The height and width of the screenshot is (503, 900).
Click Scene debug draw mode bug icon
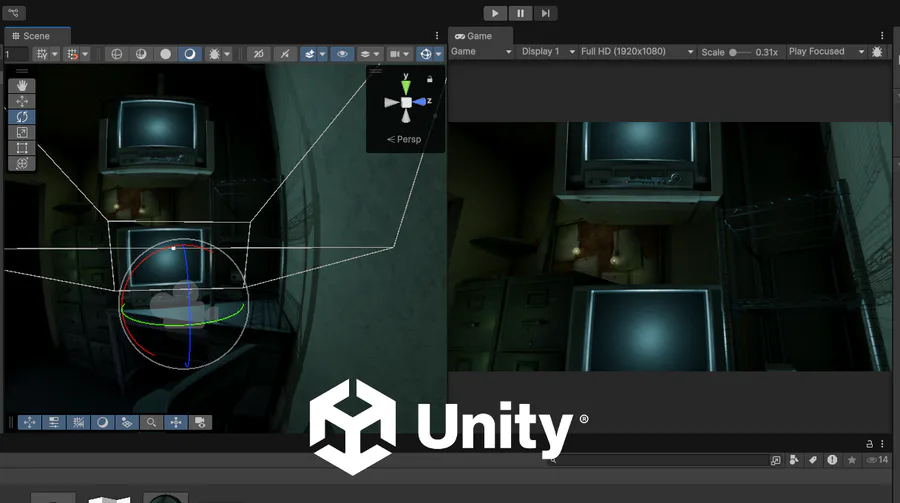point(214,54)
